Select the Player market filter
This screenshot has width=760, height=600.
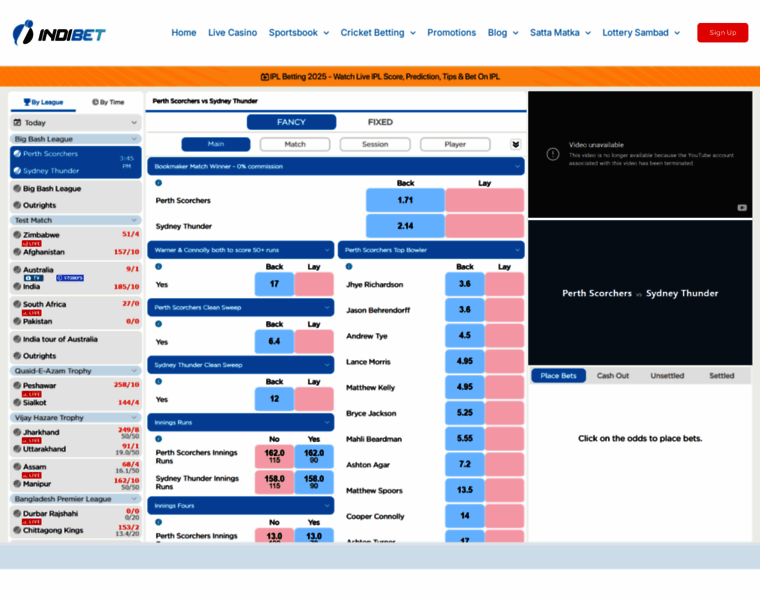coord(455,144)
